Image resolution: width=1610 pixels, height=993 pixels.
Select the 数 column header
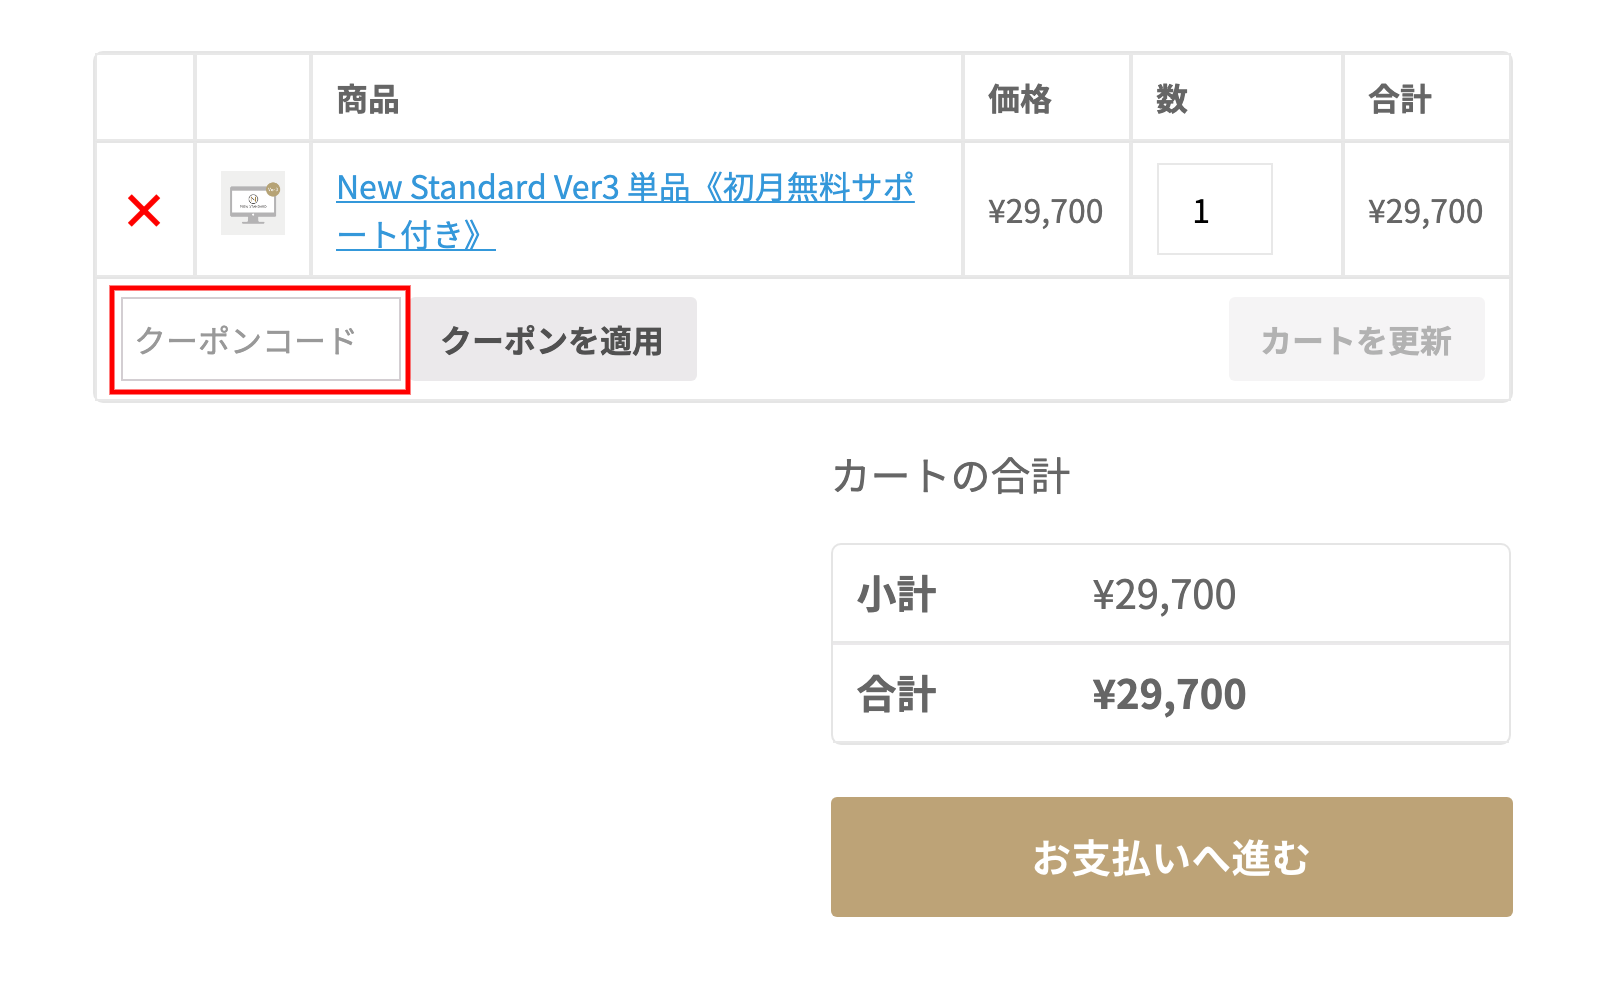tap(1172, 99)
